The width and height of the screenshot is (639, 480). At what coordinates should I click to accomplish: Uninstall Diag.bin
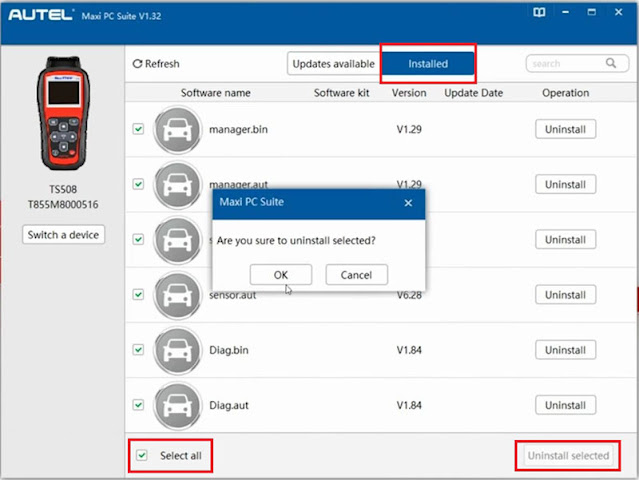[566, 350]
